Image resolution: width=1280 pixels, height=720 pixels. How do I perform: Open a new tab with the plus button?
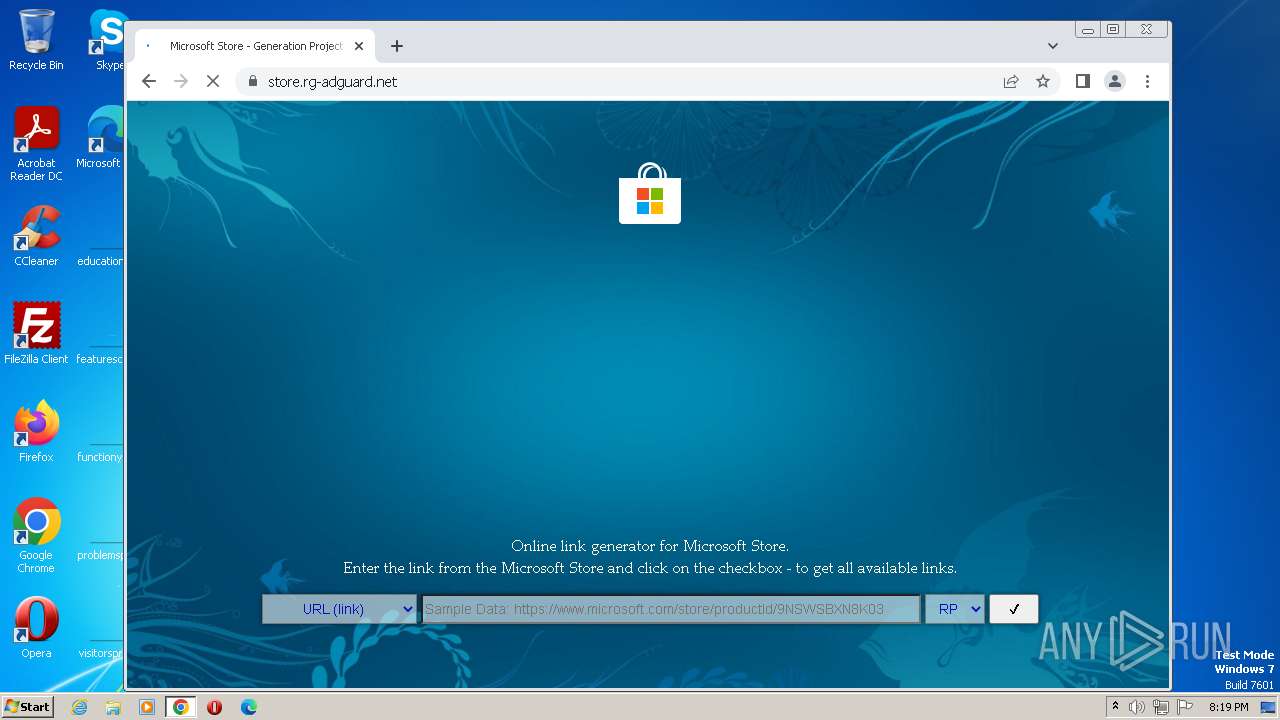397,46
